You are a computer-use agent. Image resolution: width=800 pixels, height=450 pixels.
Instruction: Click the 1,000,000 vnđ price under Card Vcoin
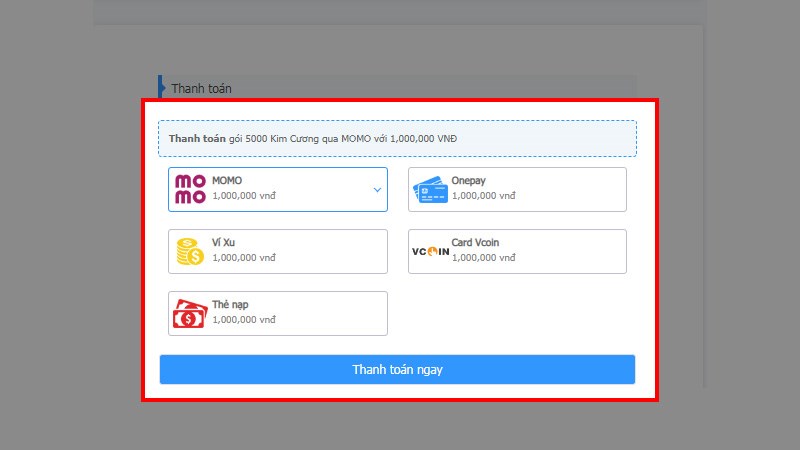(484, 258)
